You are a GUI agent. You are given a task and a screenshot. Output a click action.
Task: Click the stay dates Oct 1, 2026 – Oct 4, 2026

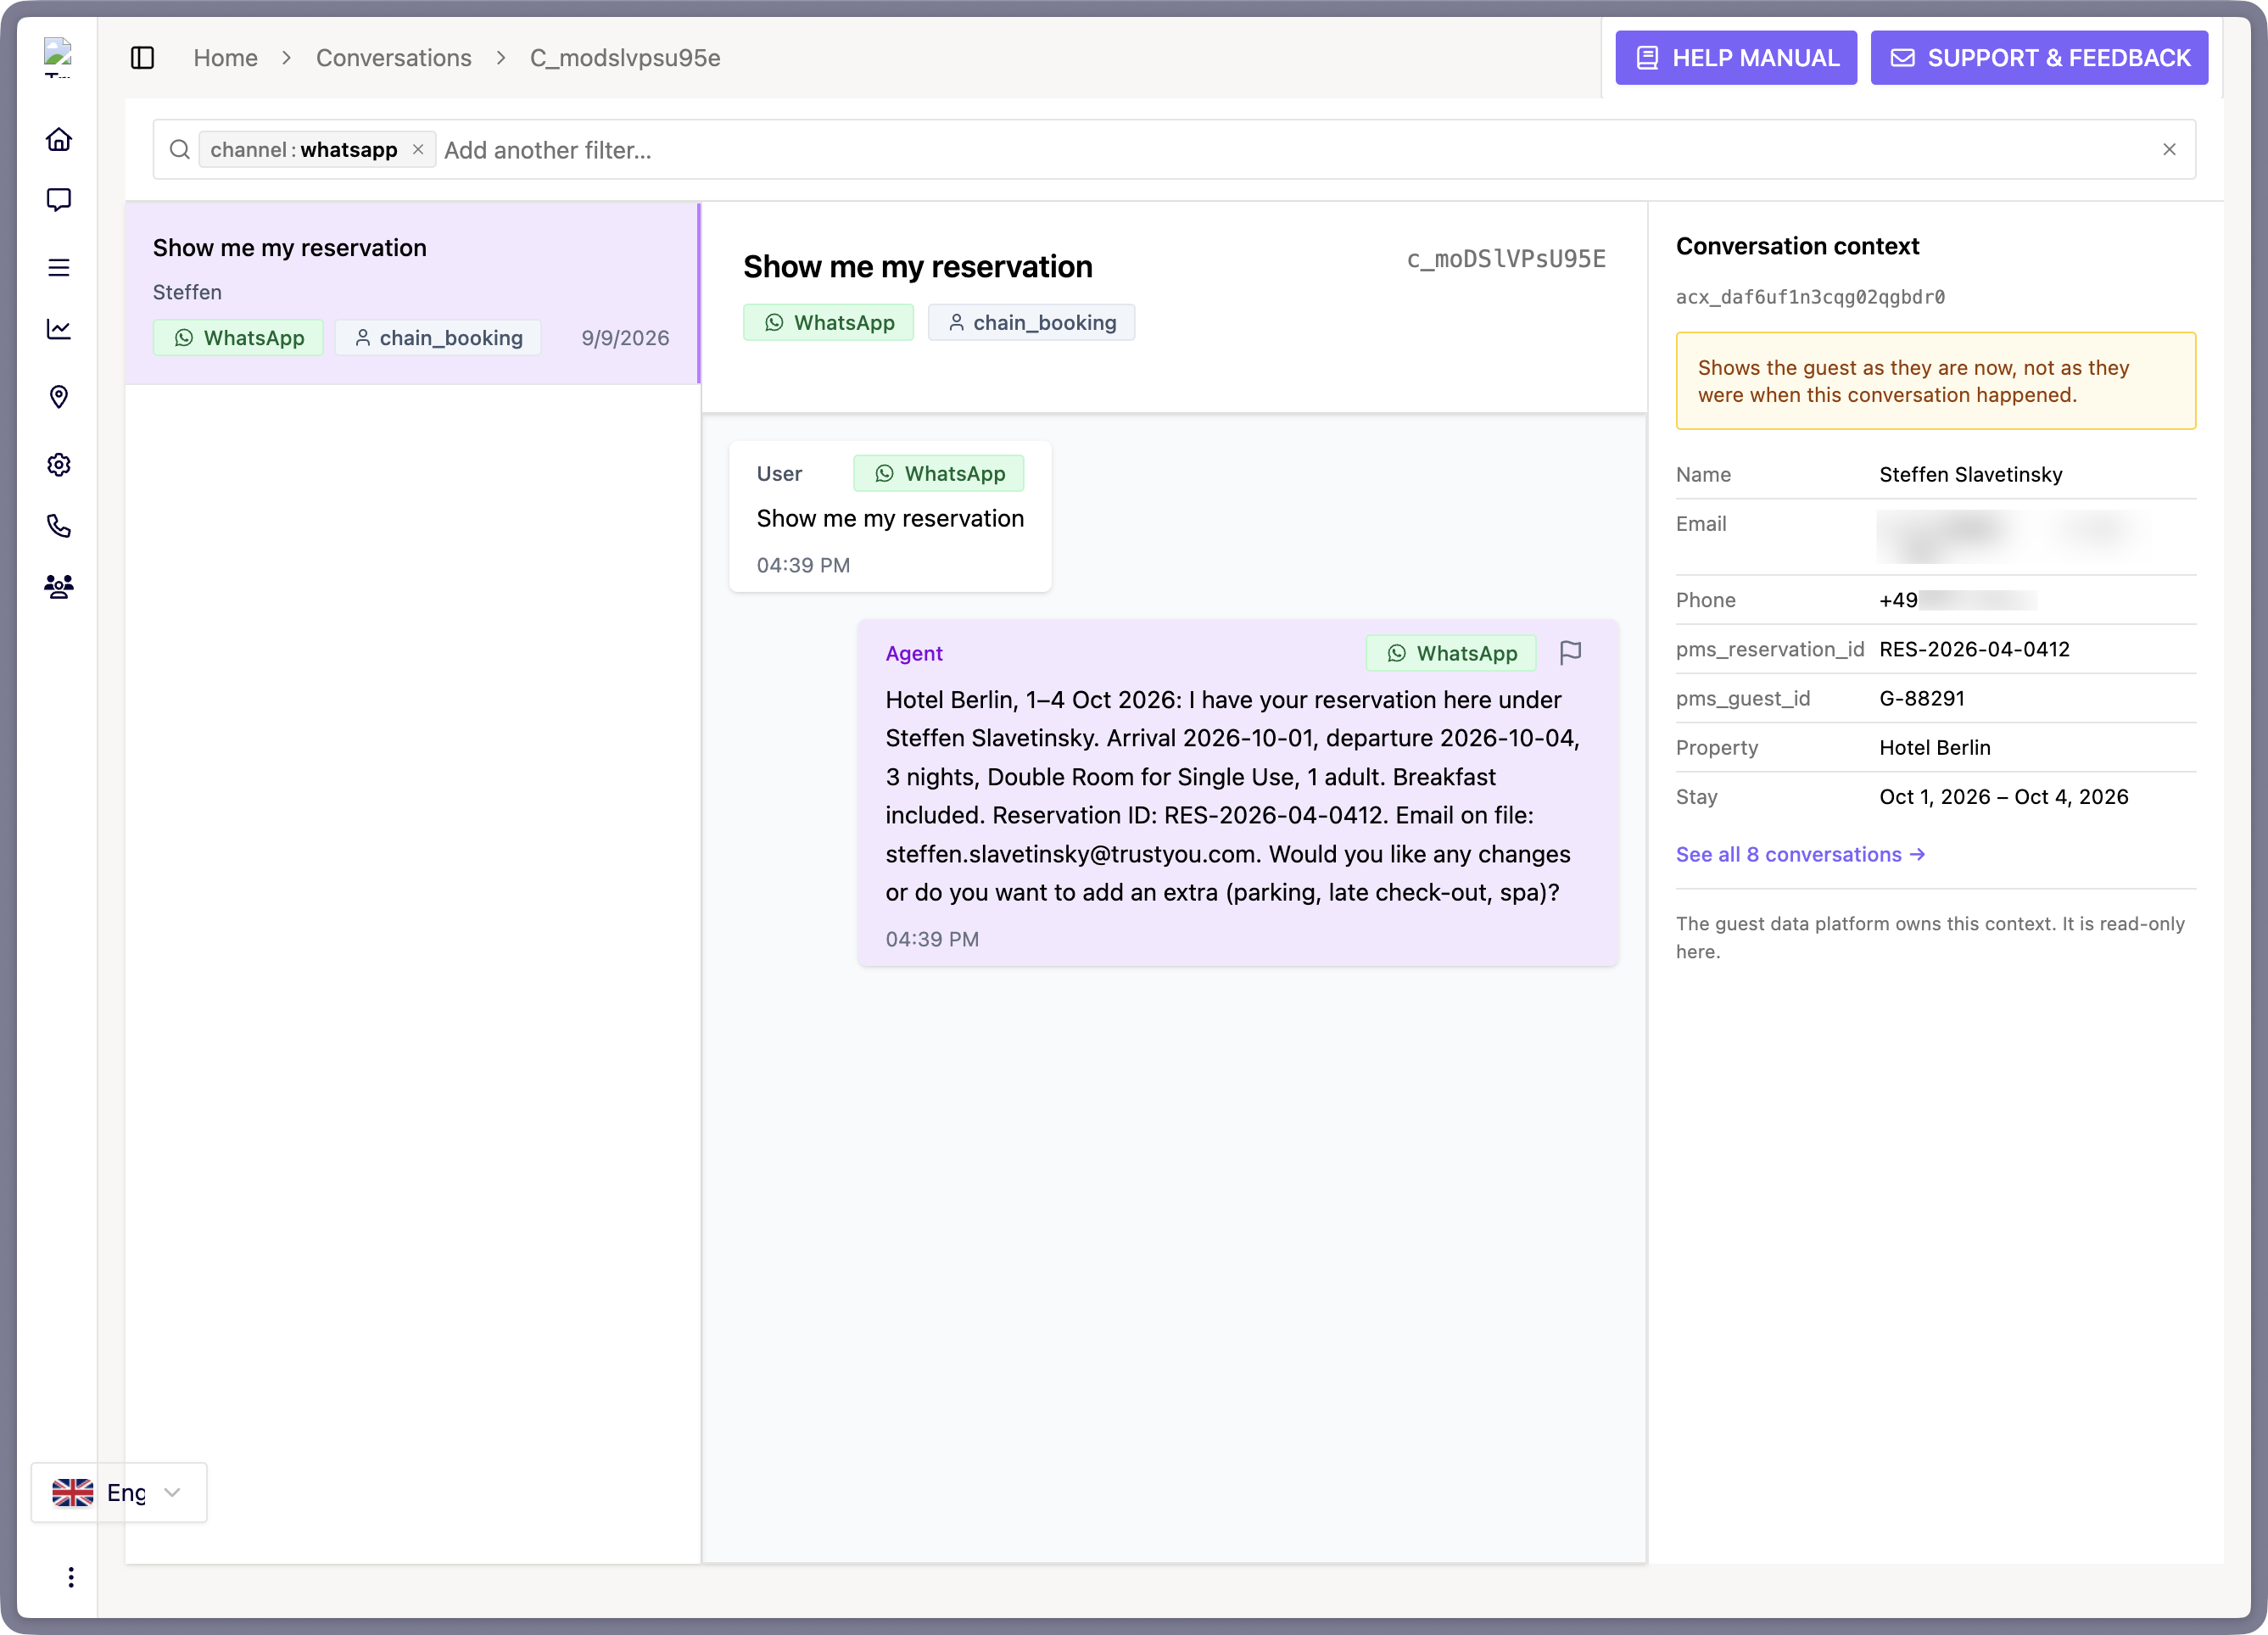tap(2004, 797)
